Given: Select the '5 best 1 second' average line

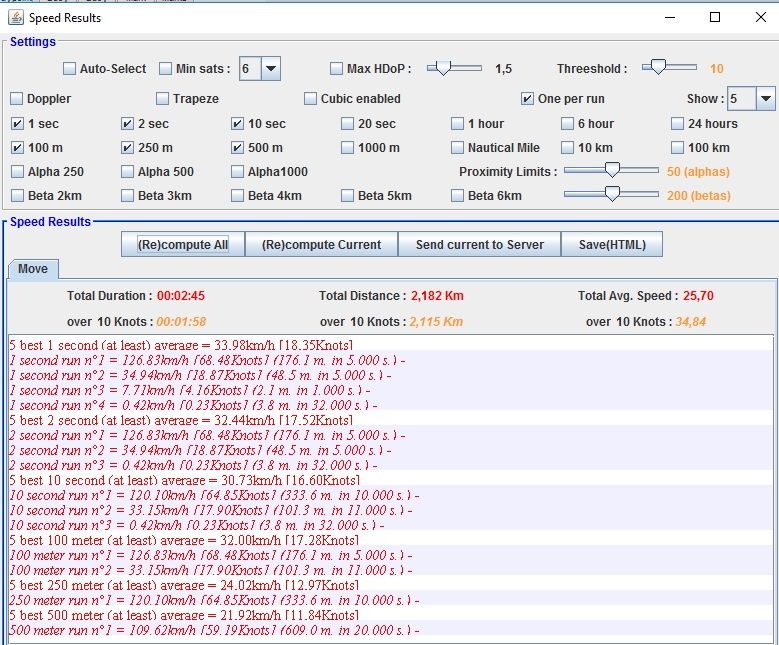Looking at the screenshot, I should (x=390, y=345).
